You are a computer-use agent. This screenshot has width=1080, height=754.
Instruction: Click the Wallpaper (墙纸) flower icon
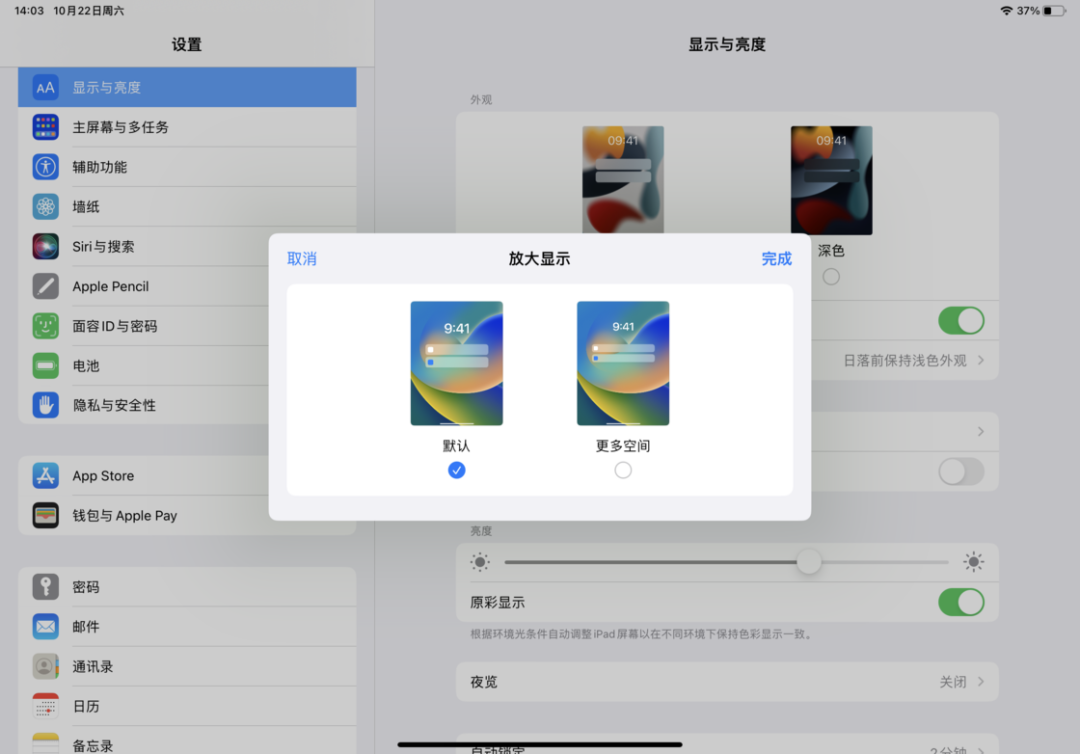coord(45,207)
